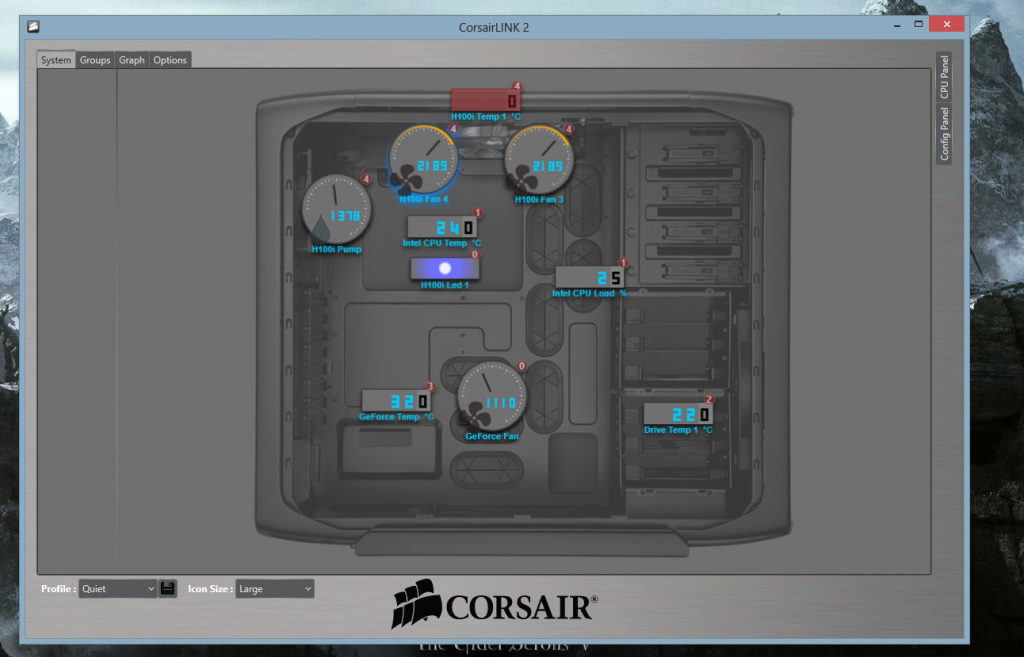Screen dimensions: 1024x657
Task: Switch to the Graph tab
Action: click(x=131, y=60)
